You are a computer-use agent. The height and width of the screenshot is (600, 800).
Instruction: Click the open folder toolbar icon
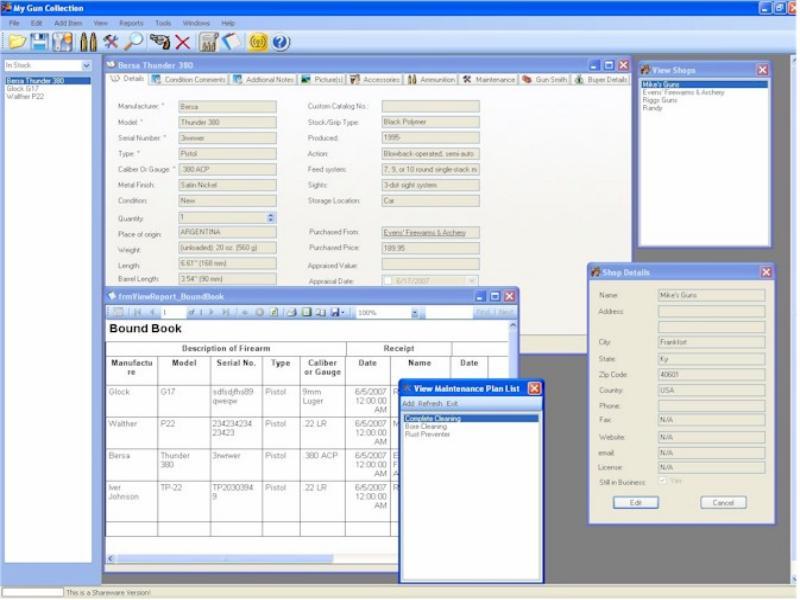coord(17,42)
